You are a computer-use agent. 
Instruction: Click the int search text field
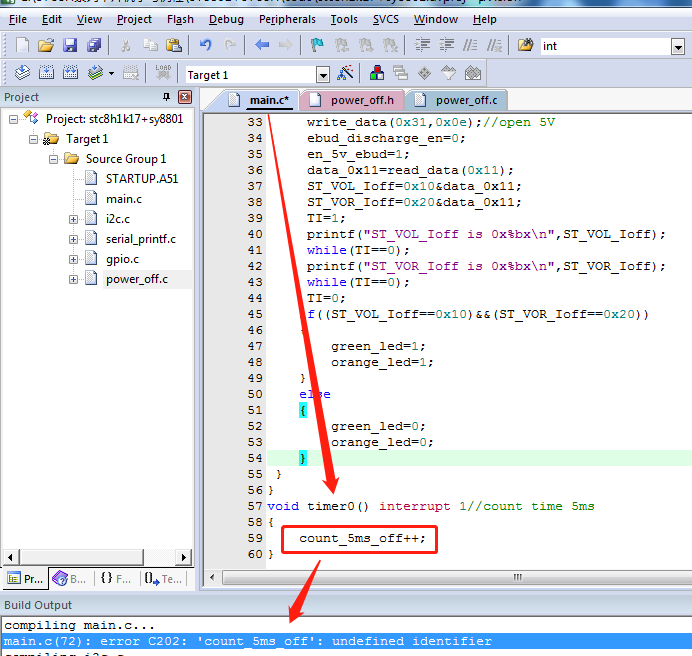click(606, 46)
